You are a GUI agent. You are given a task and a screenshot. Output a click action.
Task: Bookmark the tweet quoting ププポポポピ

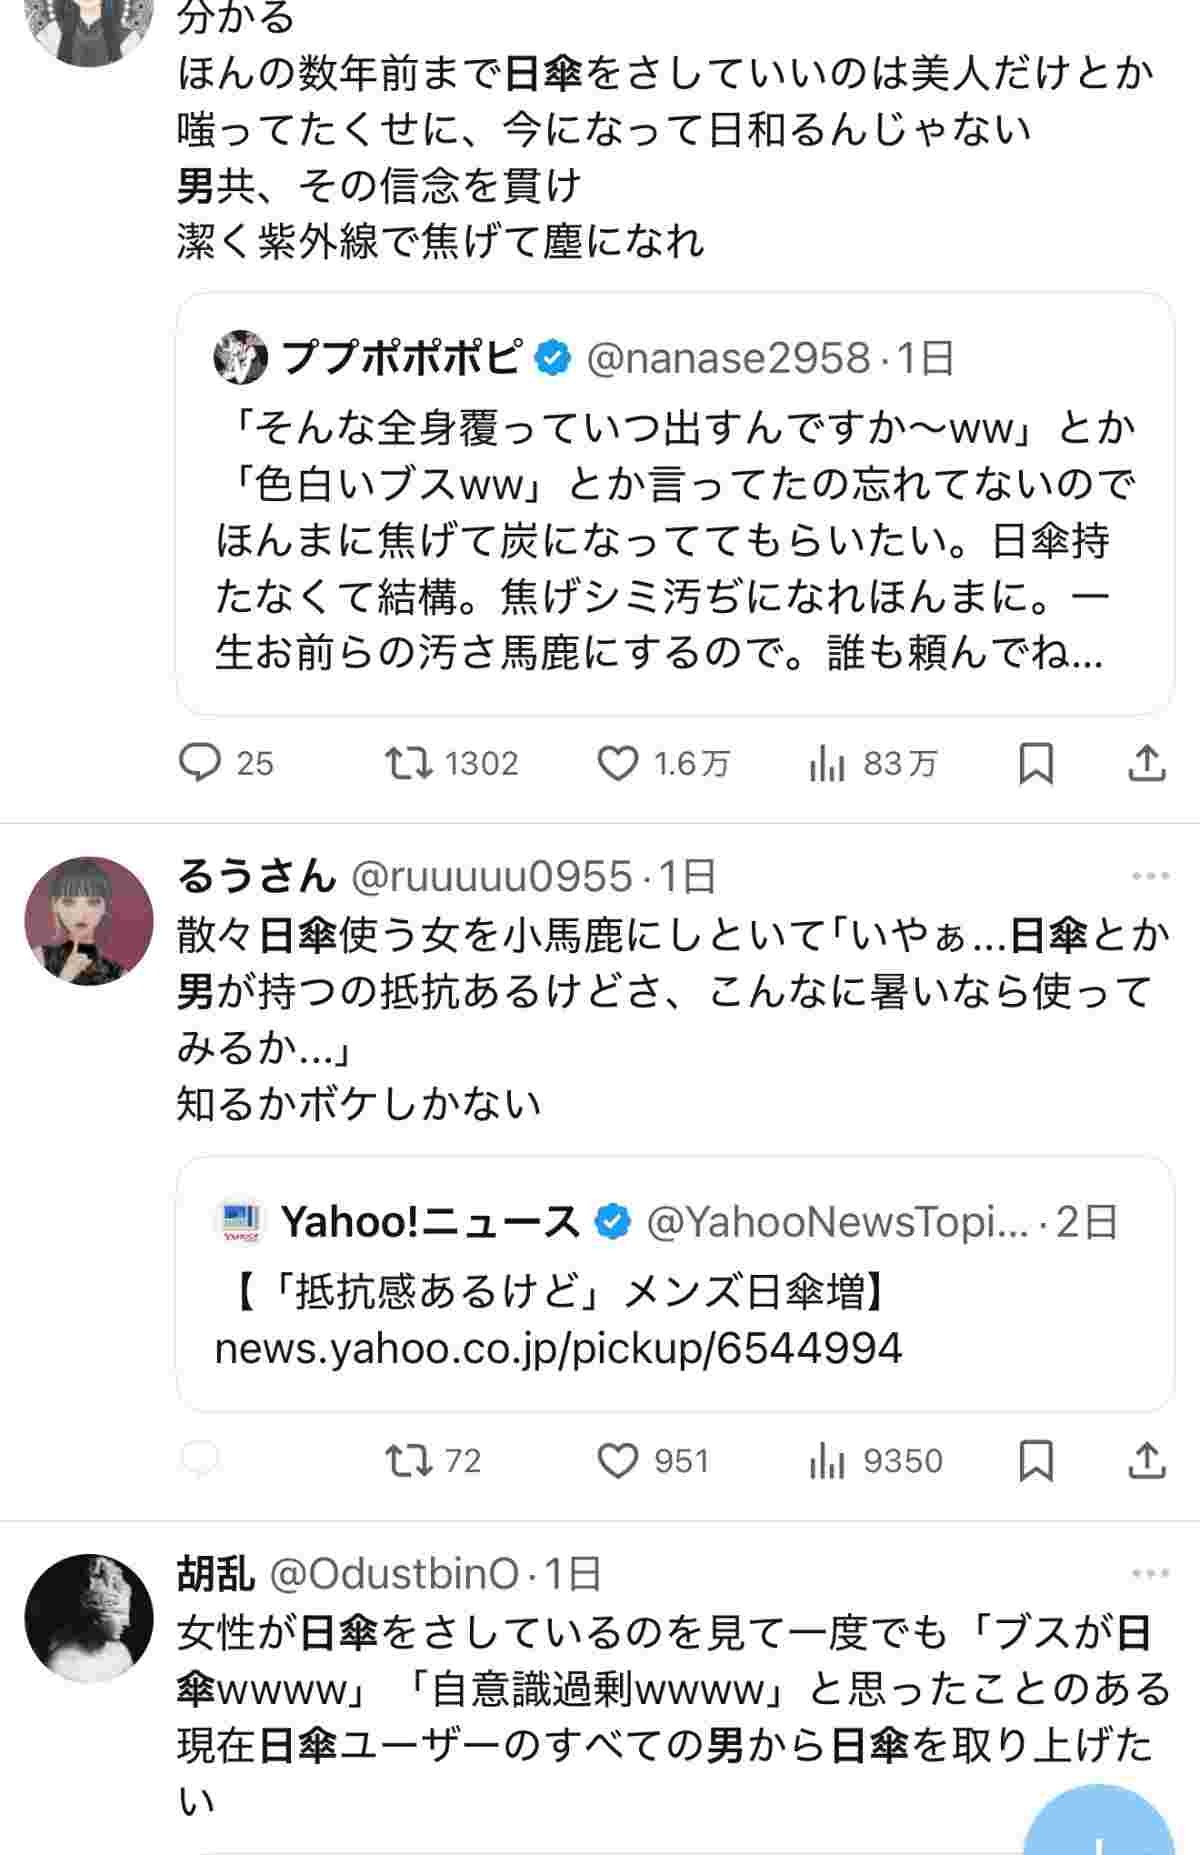[x=1035, y=764]
